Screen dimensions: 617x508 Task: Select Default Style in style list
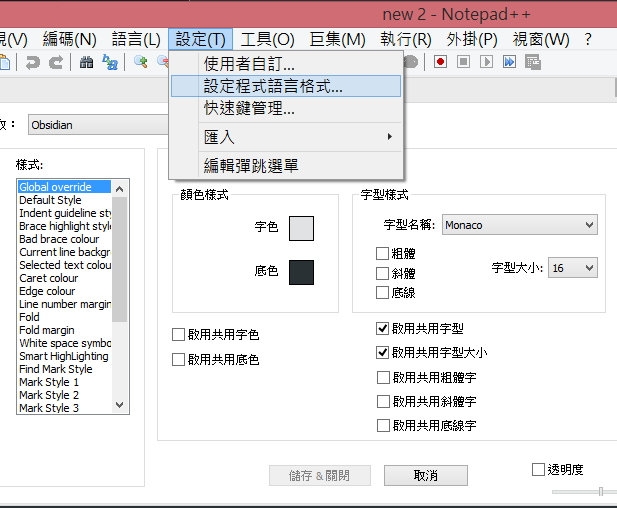coord(64,200)
